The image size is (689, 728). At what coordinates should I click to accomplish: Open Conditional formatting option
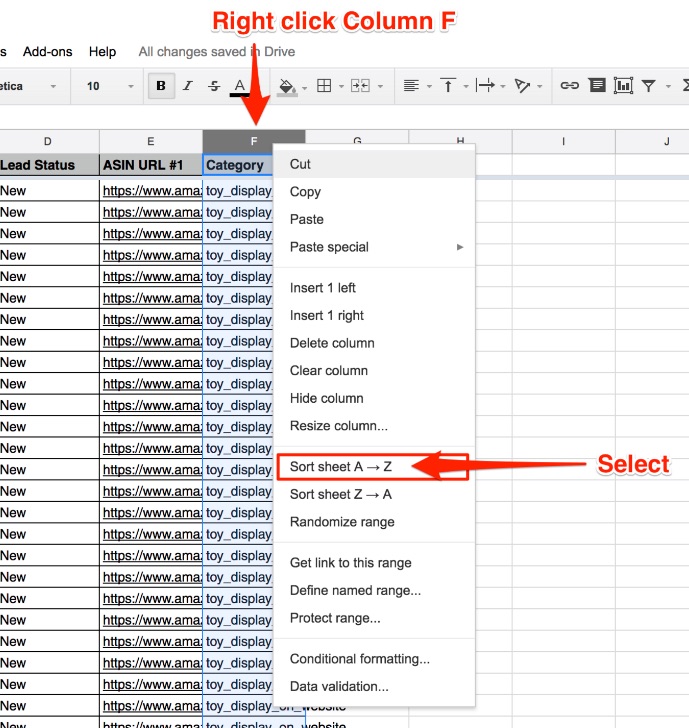click(x=374, y=659)
